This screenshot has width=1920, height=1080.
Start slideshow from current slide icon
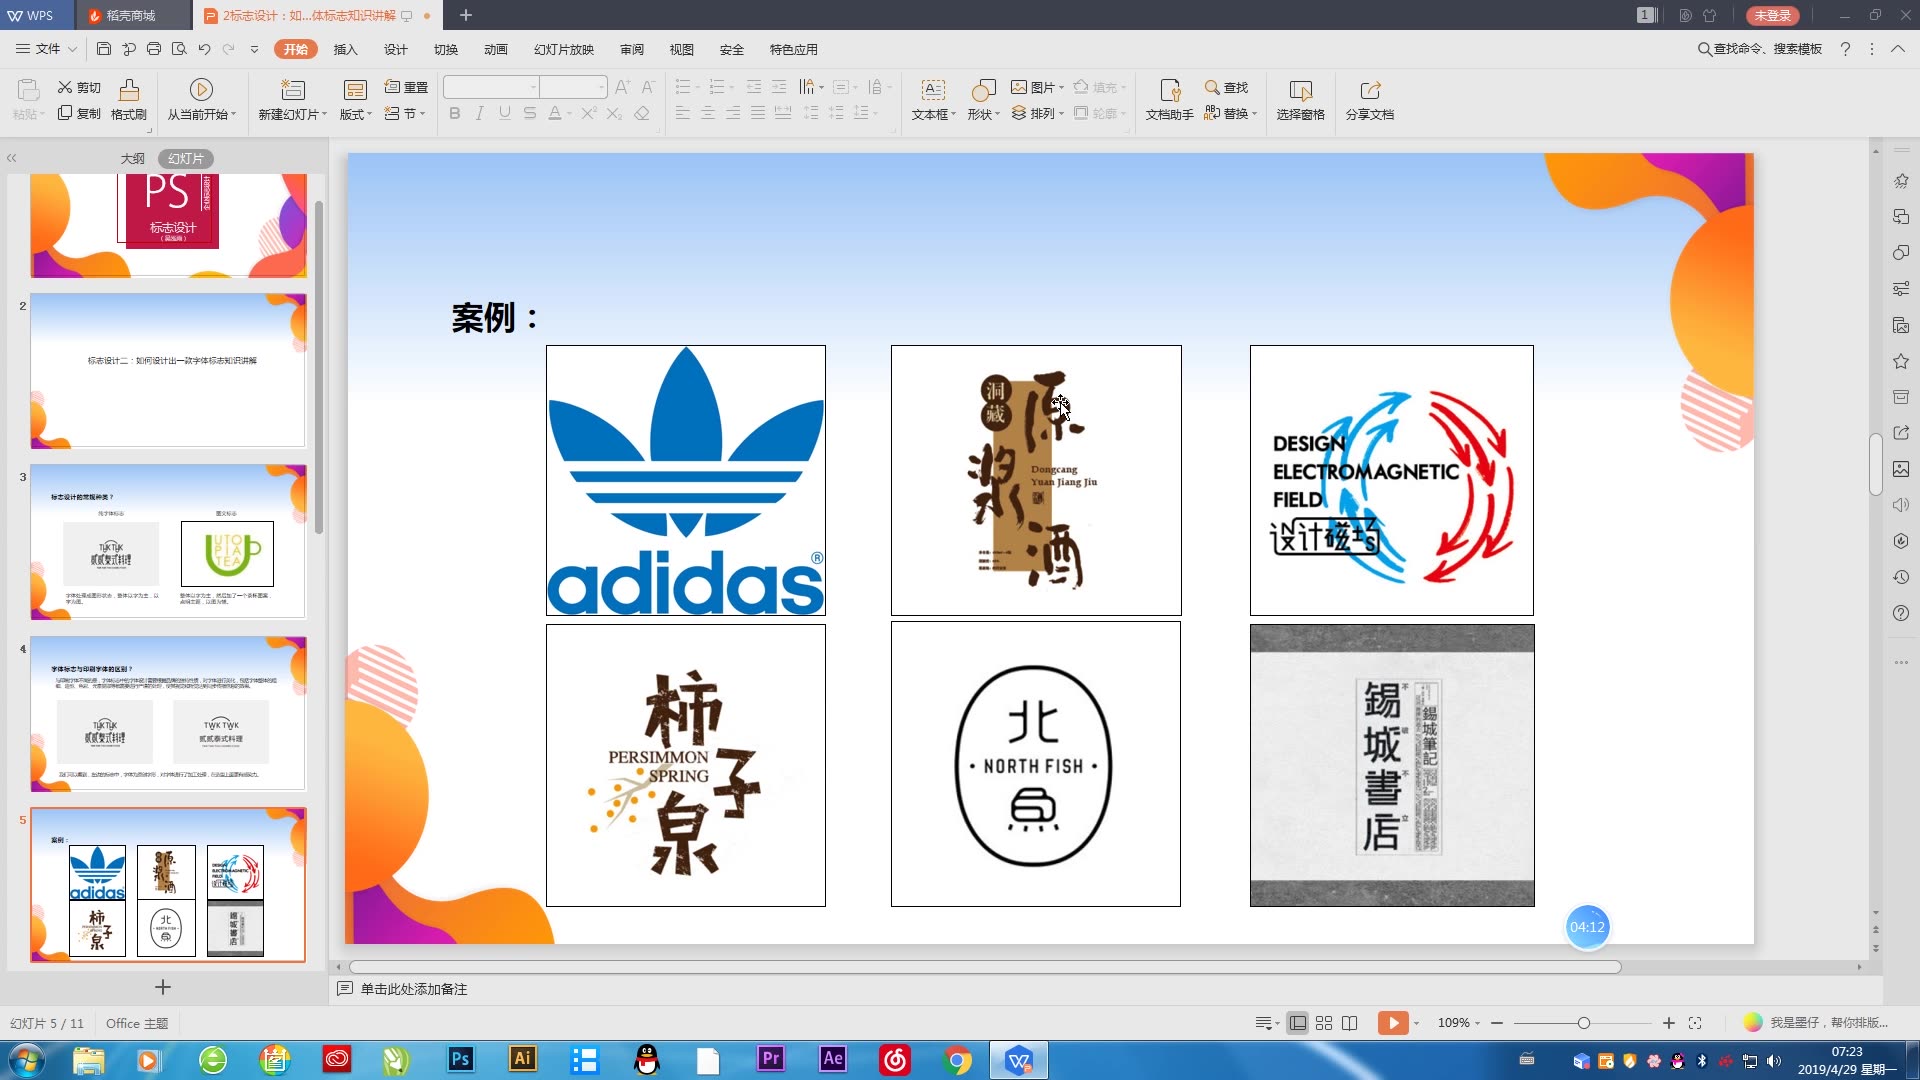click(x=201, y=90)
